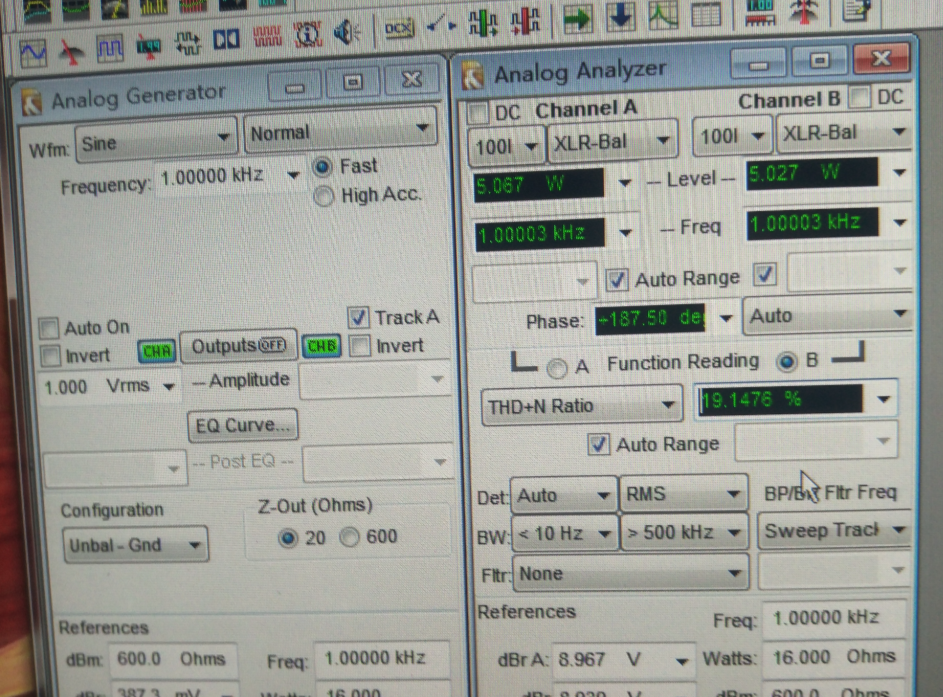Open the notepad log file icon
This screenshot has width=943, height=697.
pos(857,11)
